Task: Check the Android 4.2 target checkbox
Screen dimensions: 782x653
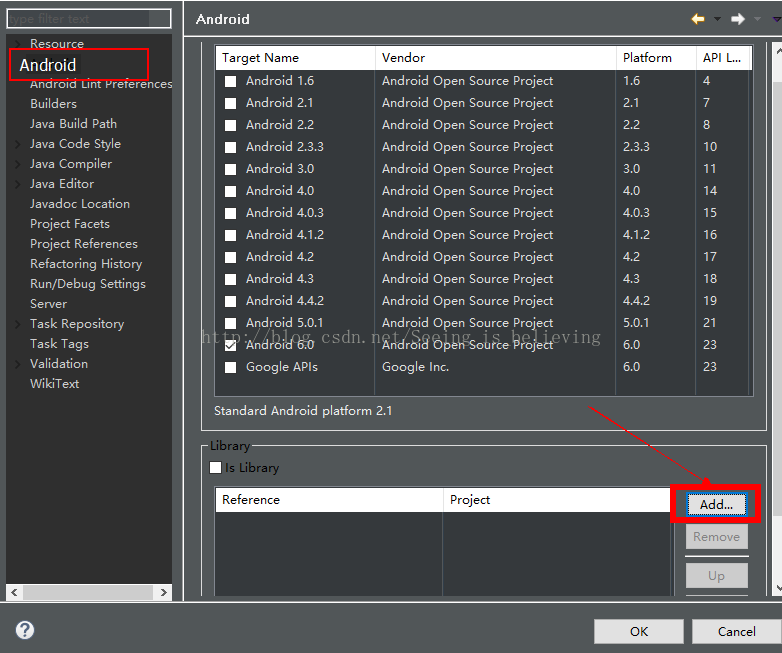Action: click(x=230, y=257)
